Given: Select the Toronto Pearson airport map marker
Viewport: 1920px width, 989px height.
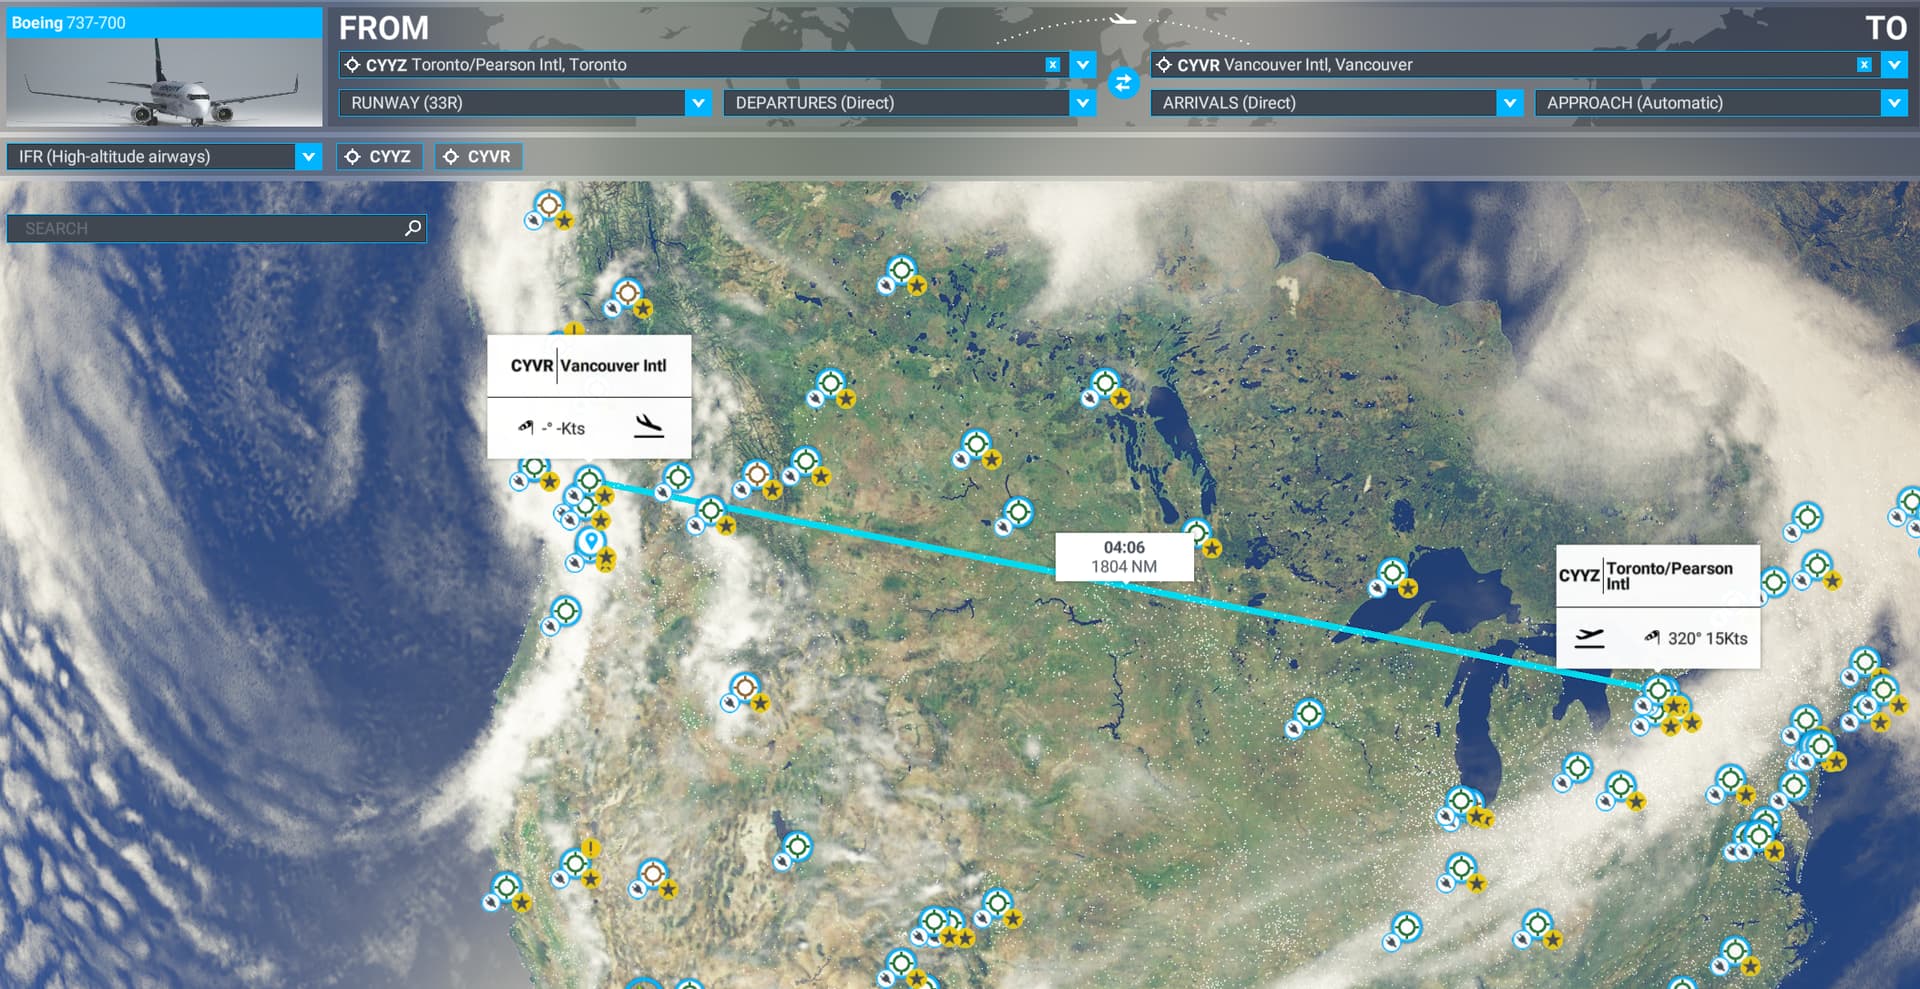Looking at the screenshot, I should tap(1658, 690).
